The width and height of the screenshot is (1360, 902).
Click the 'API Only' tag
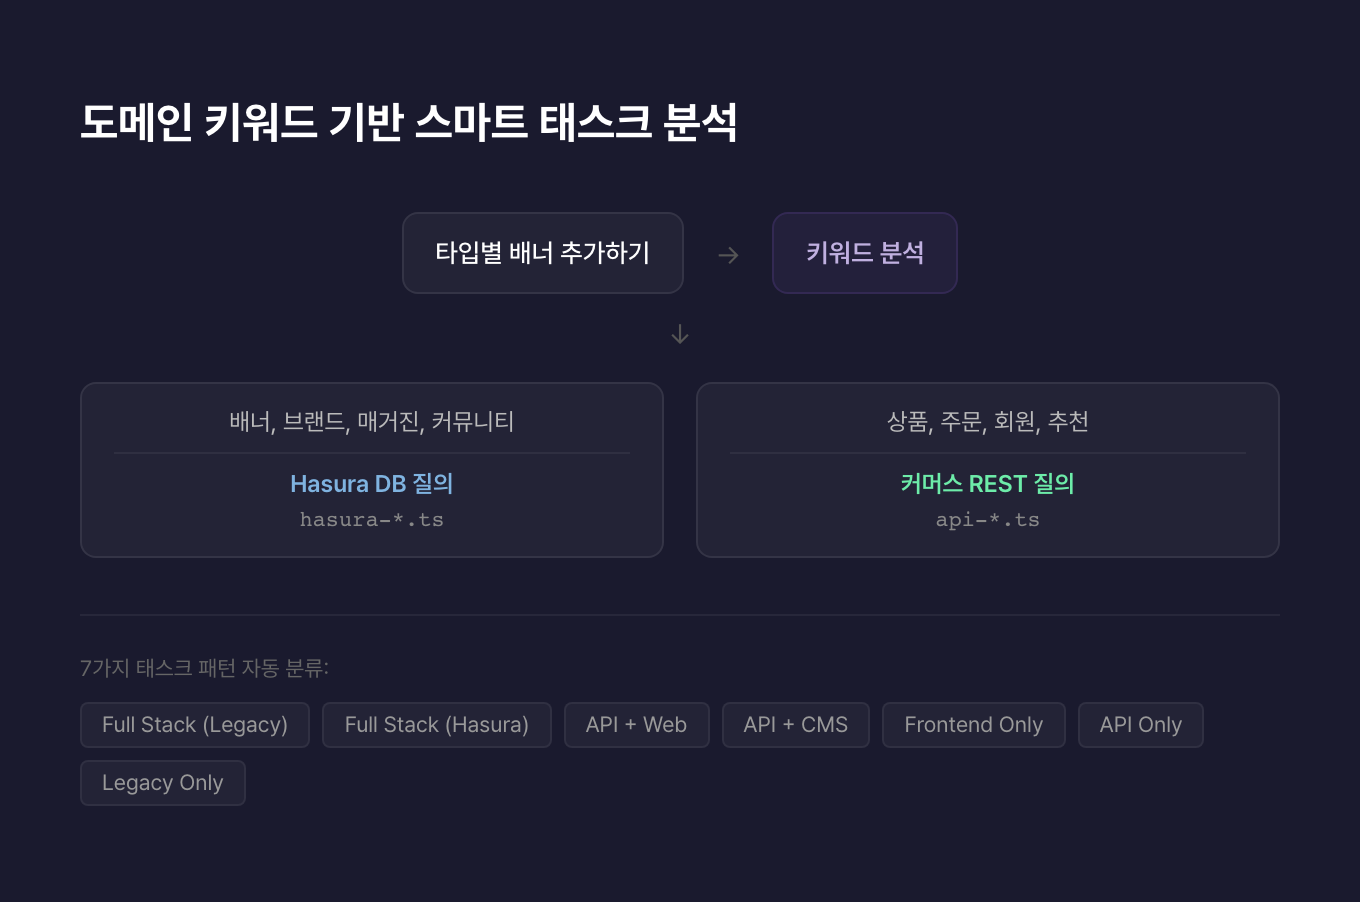1140,725
